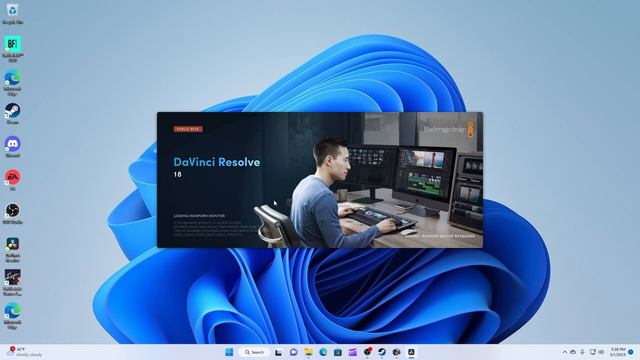Select the red EA desktop shortcut
The image size is (640, 360).
tap(12, 180)
